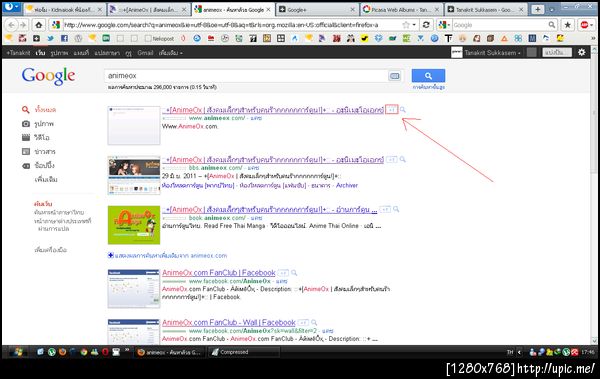Preview bbs.animeox.com result with magnifier icon
The image size is (600, 379).
click(403, 159)
